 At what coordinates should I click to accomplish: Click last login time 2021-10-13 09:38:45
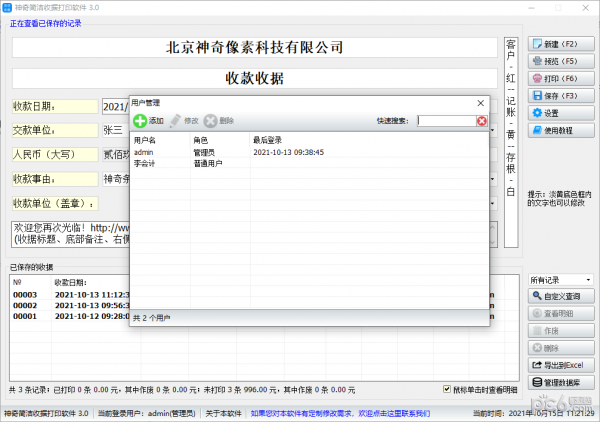(289, 152)
